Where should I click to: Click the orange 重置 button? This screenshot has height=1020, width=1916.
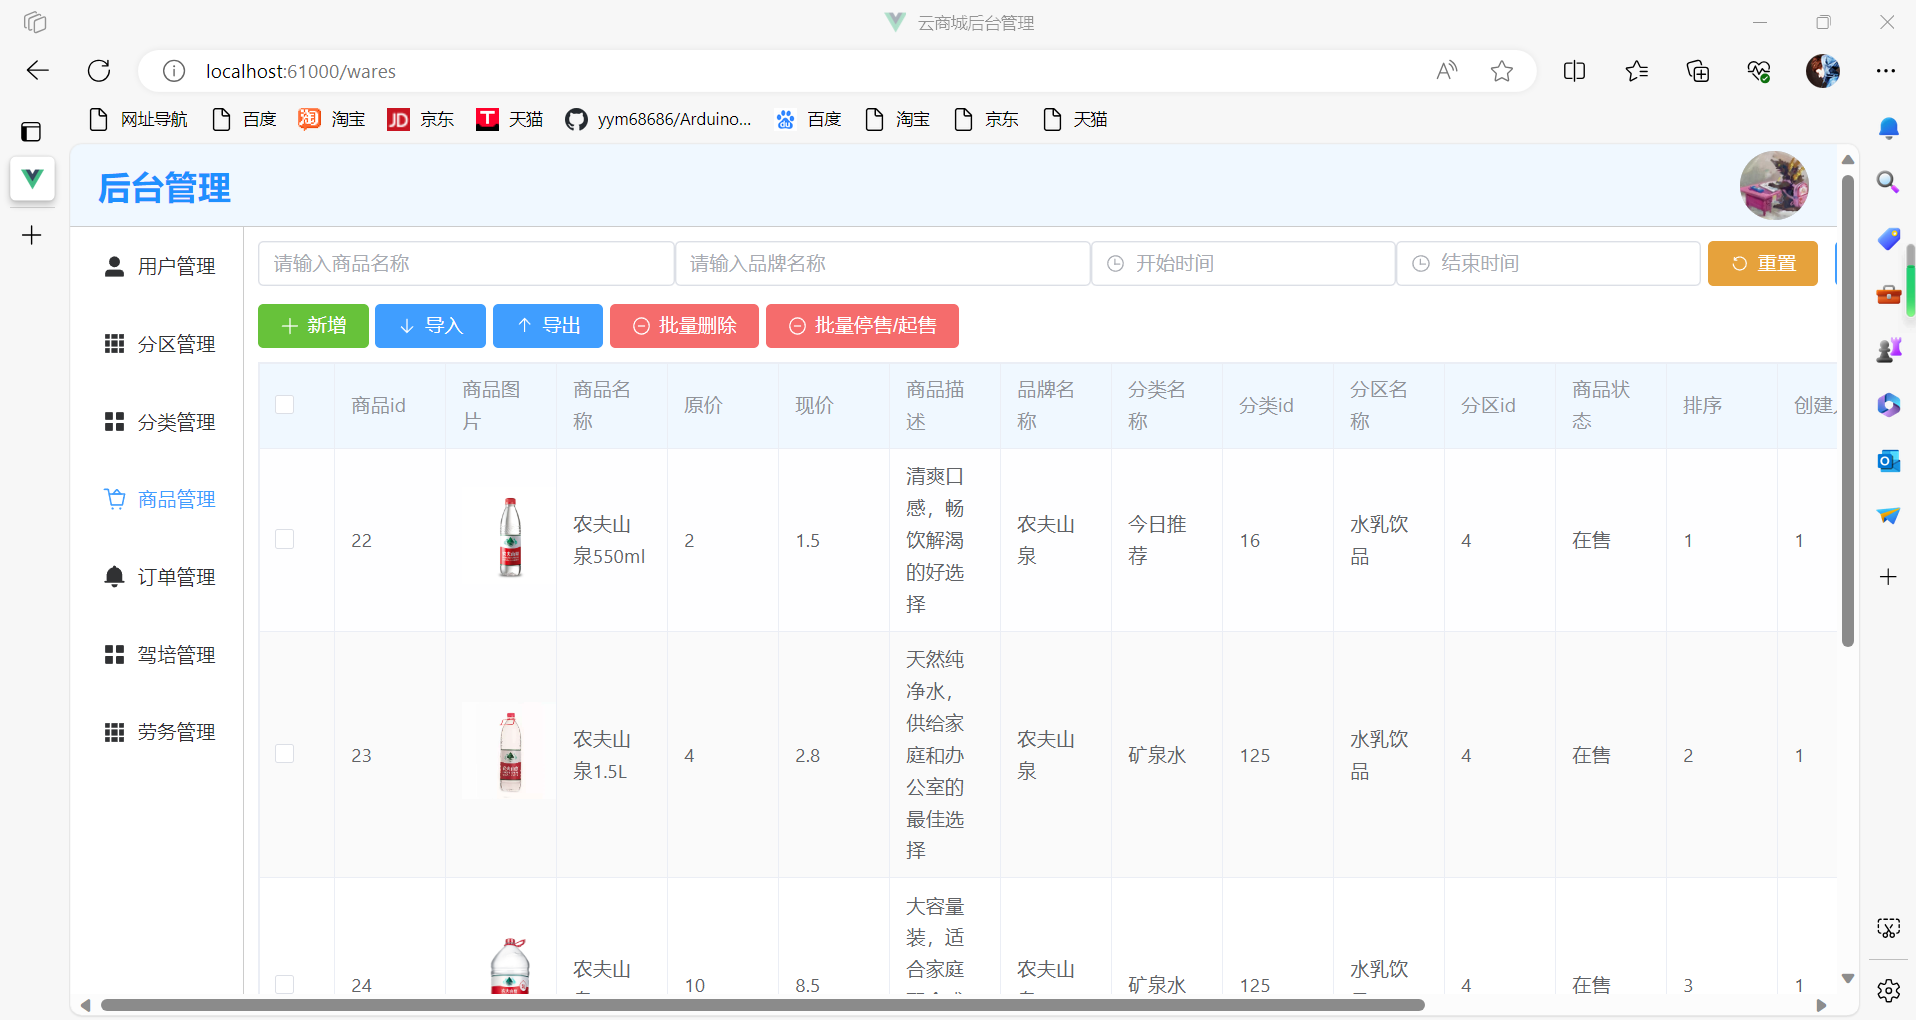(x=1763, y=264)
